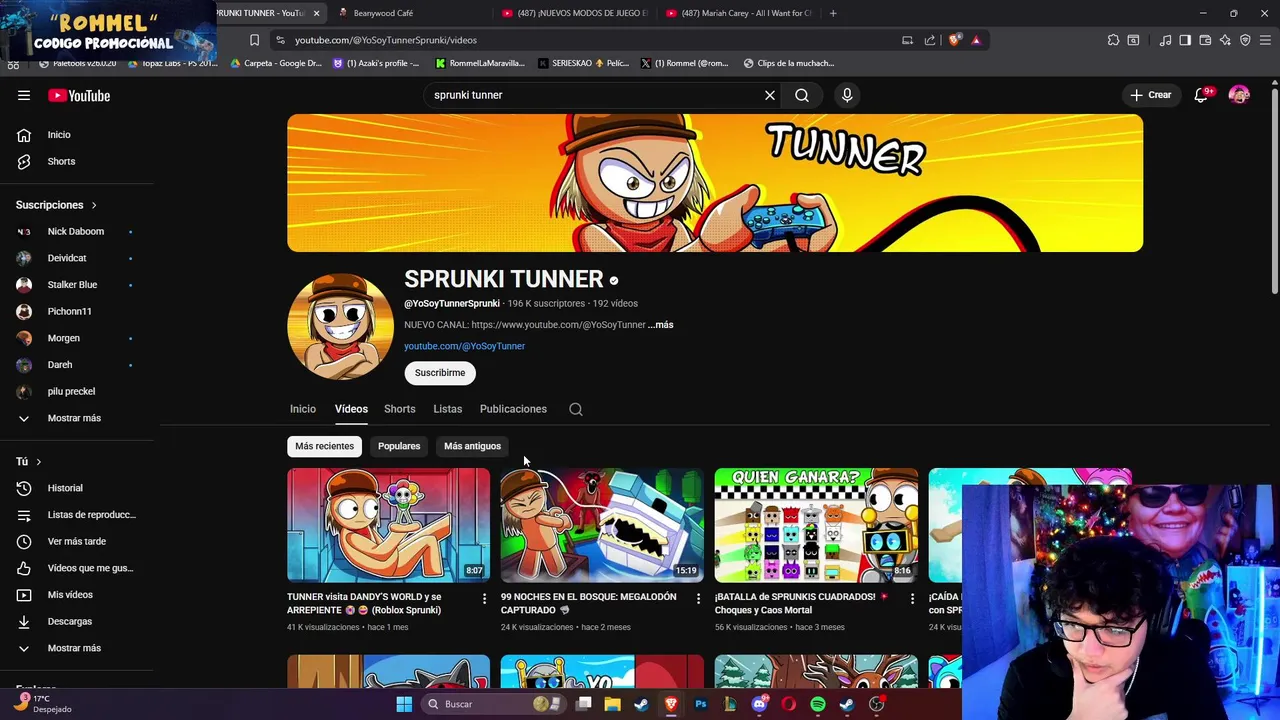Search within channel using magnifier icon

[576, 409]
